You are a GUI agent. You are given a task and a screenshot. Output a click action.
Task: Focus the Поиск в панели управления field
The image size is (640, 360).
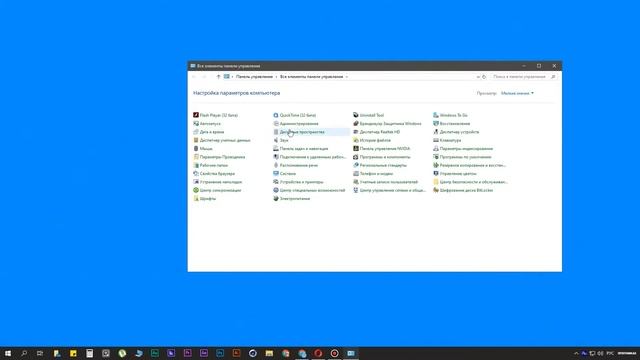click(x=524, y=77)
